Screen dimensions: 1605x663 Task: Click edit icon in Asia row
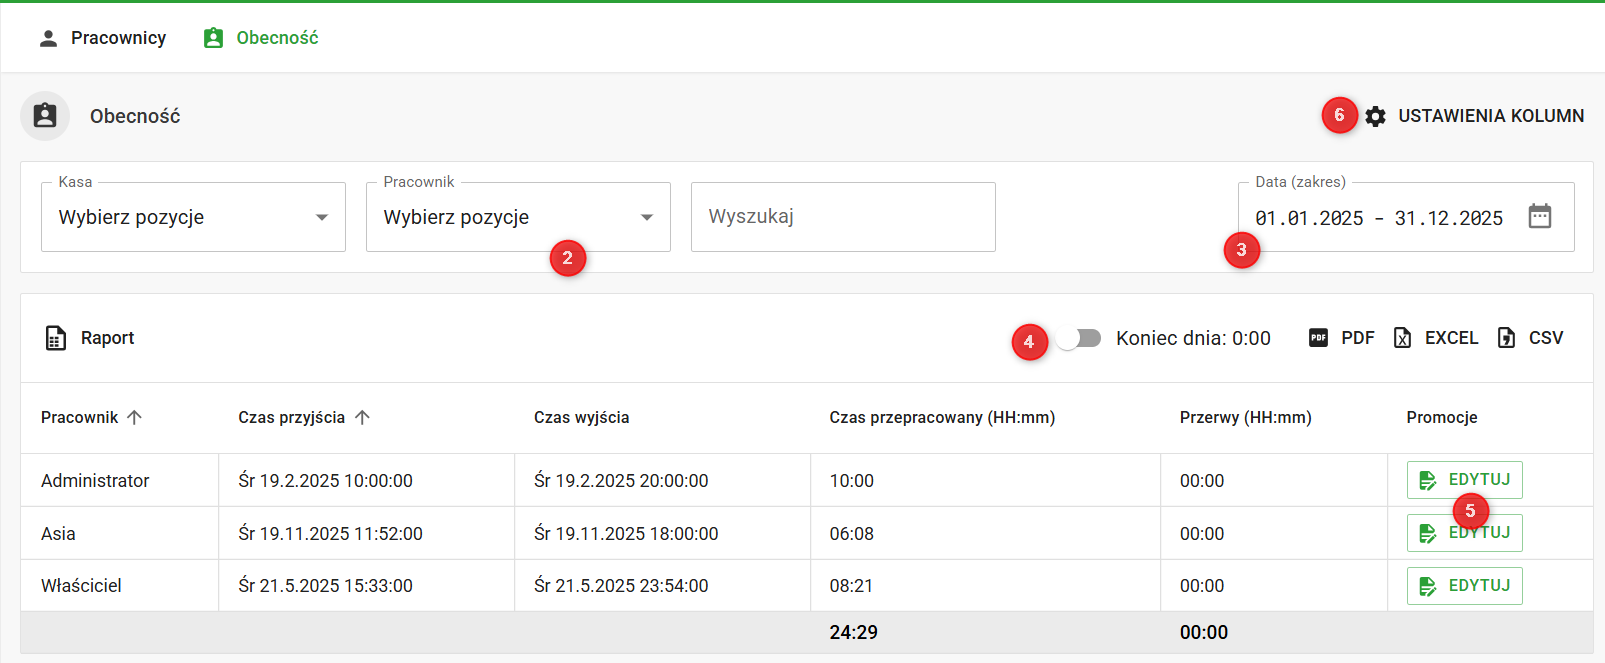(x=1428, y=533)
